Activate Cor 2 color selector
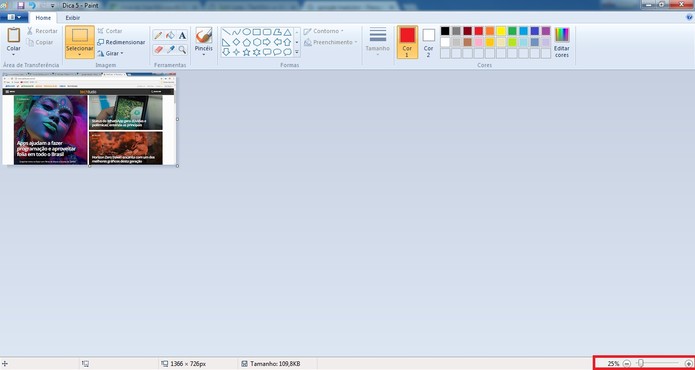The height and width of the screenshot is (370, 695). click(429, 42)
